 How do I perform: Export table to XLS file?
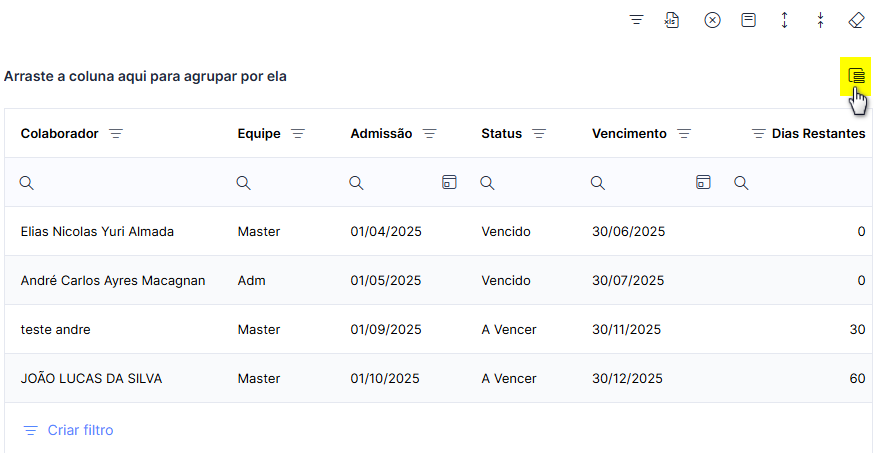coord(672,21)
